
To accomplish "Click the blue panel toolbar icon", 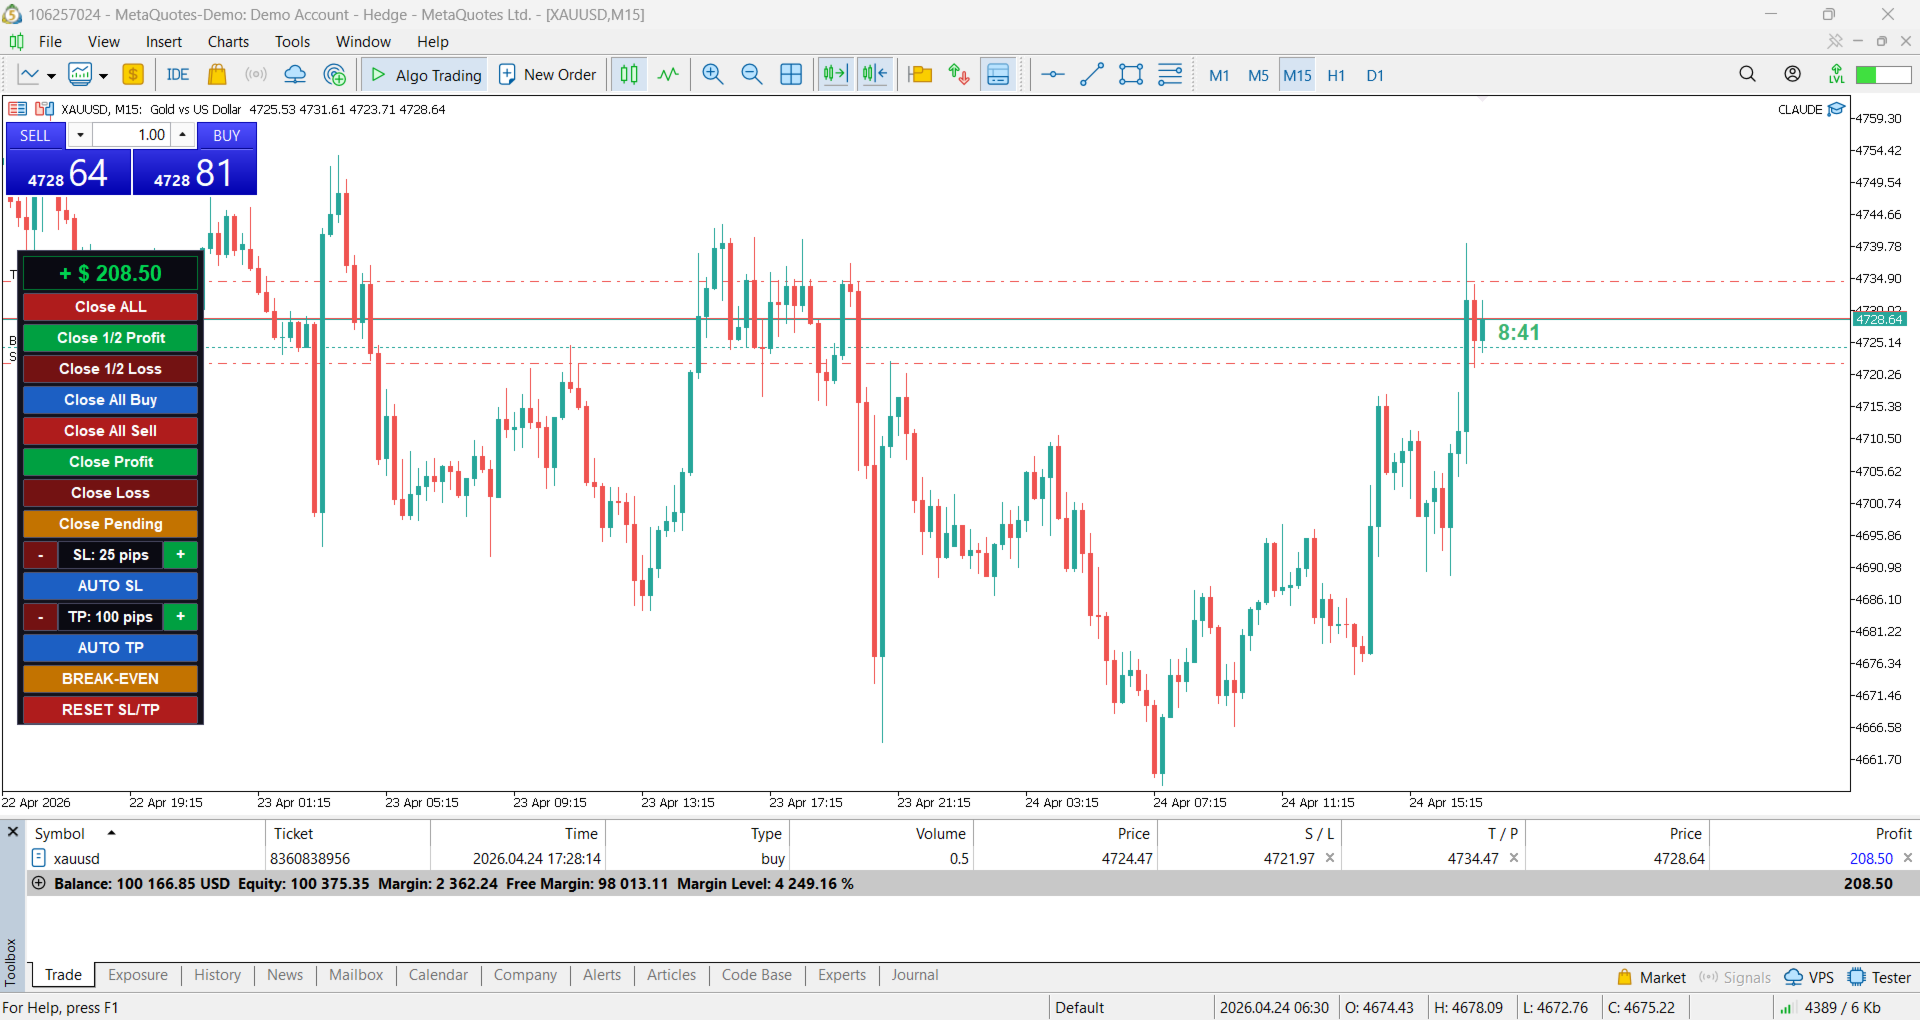I will coord(998,75).
